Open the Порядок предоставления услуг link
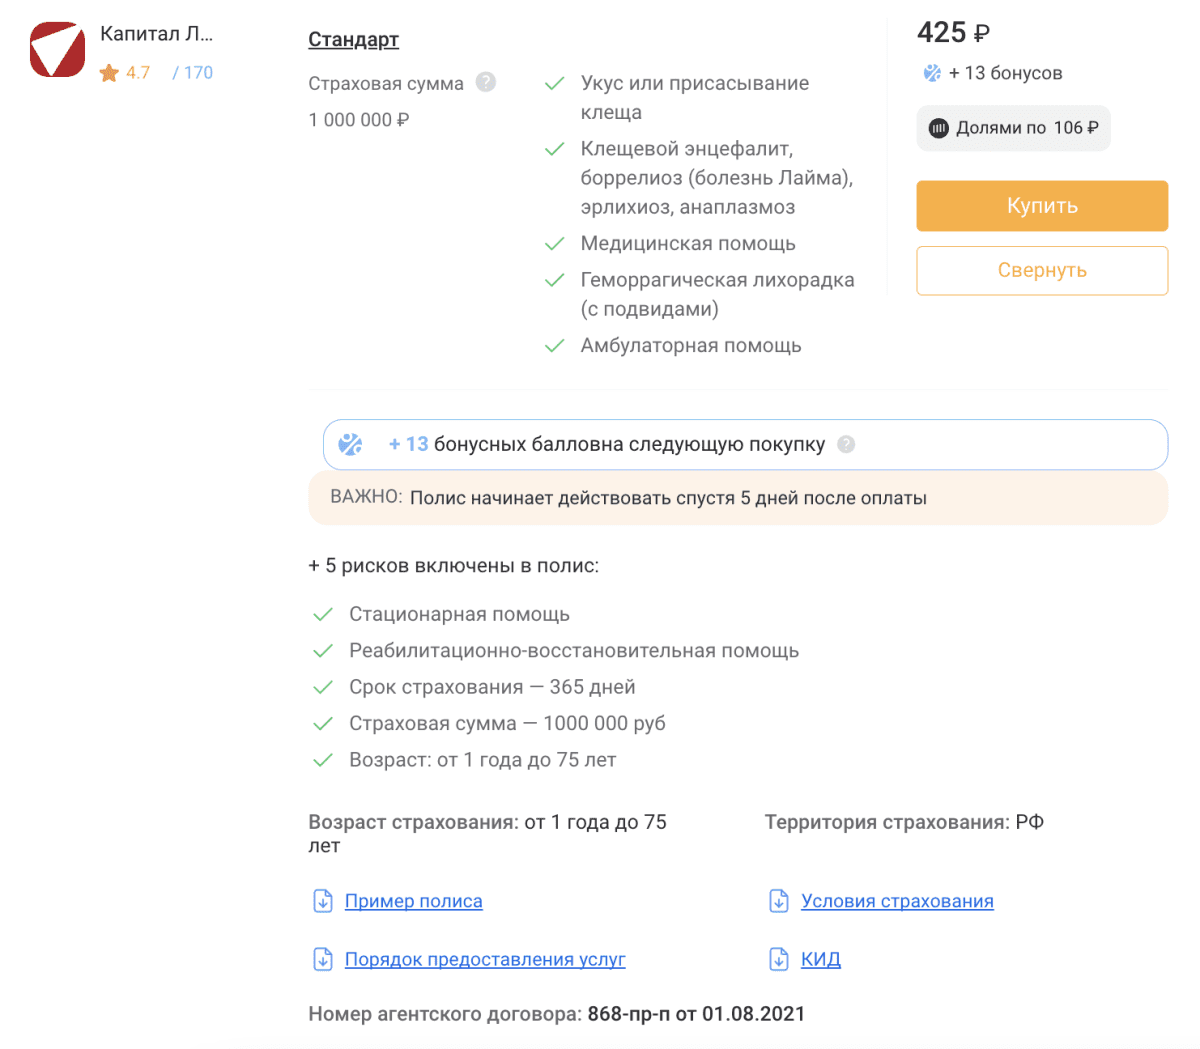This screenshot has width=1200, height=1049. (x=485, y=959)
